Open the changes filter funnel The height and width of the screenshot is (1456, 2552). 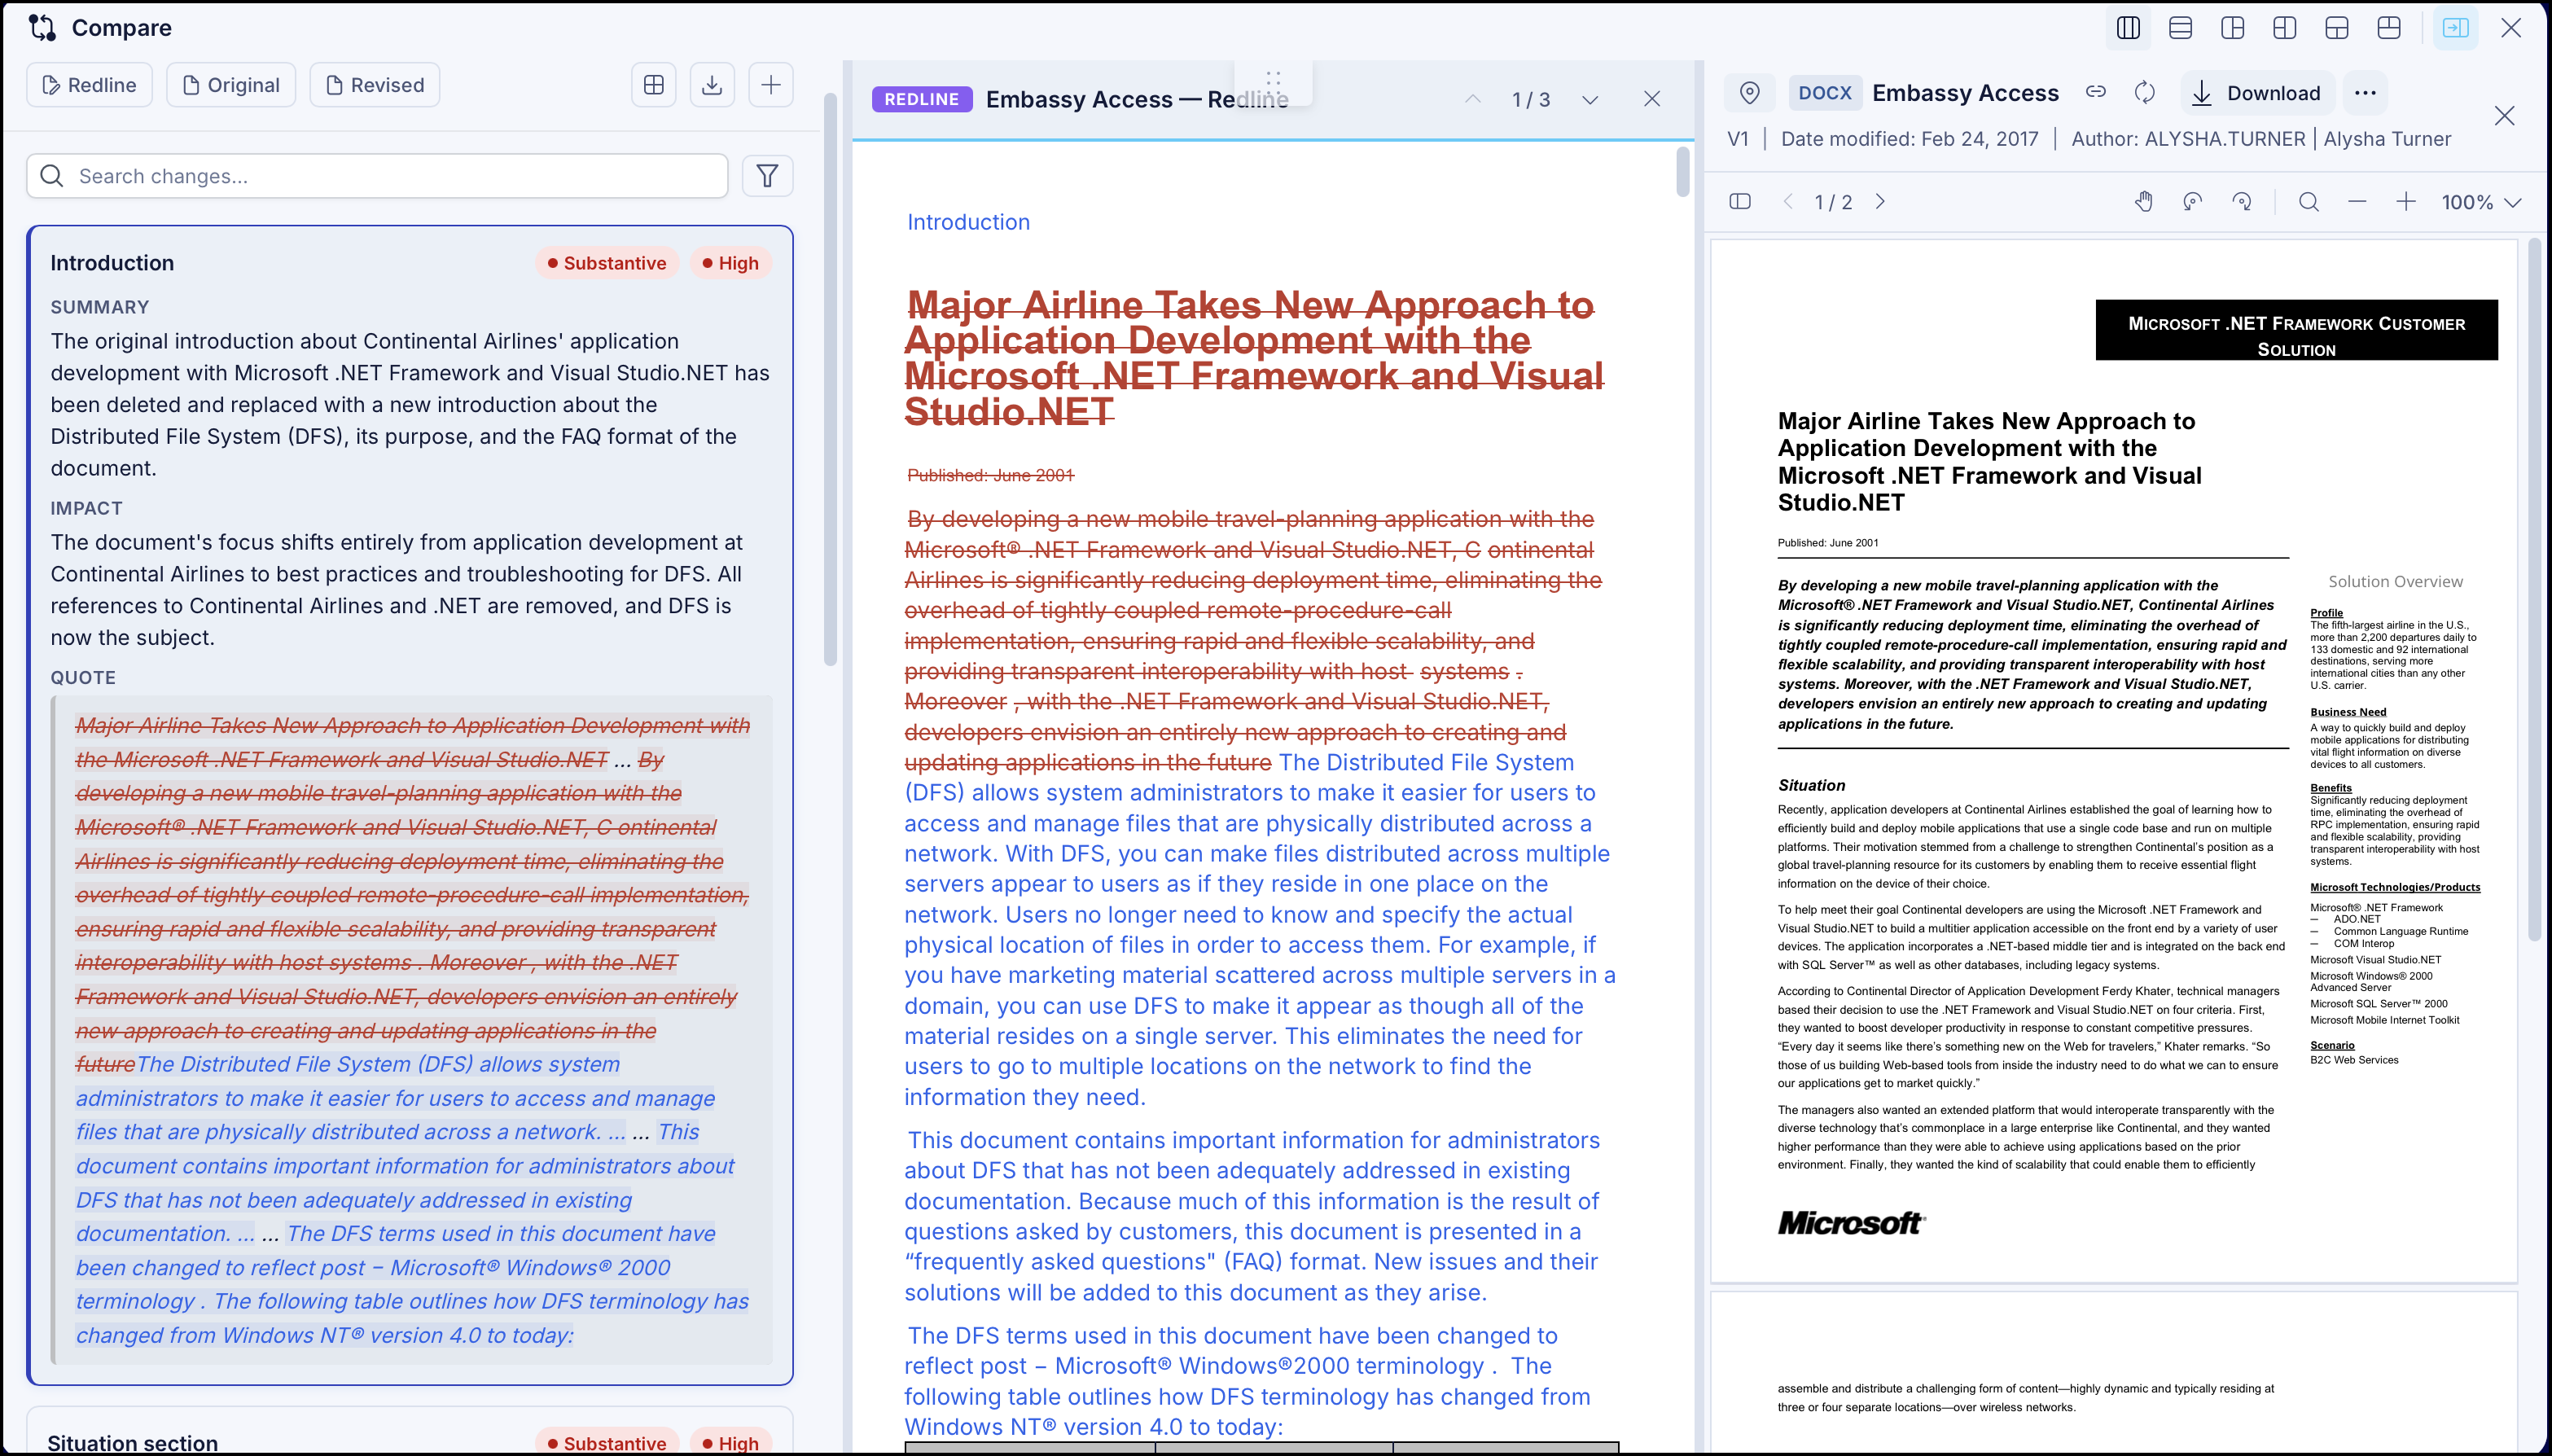pyautogui.click(x=767, y=176)
